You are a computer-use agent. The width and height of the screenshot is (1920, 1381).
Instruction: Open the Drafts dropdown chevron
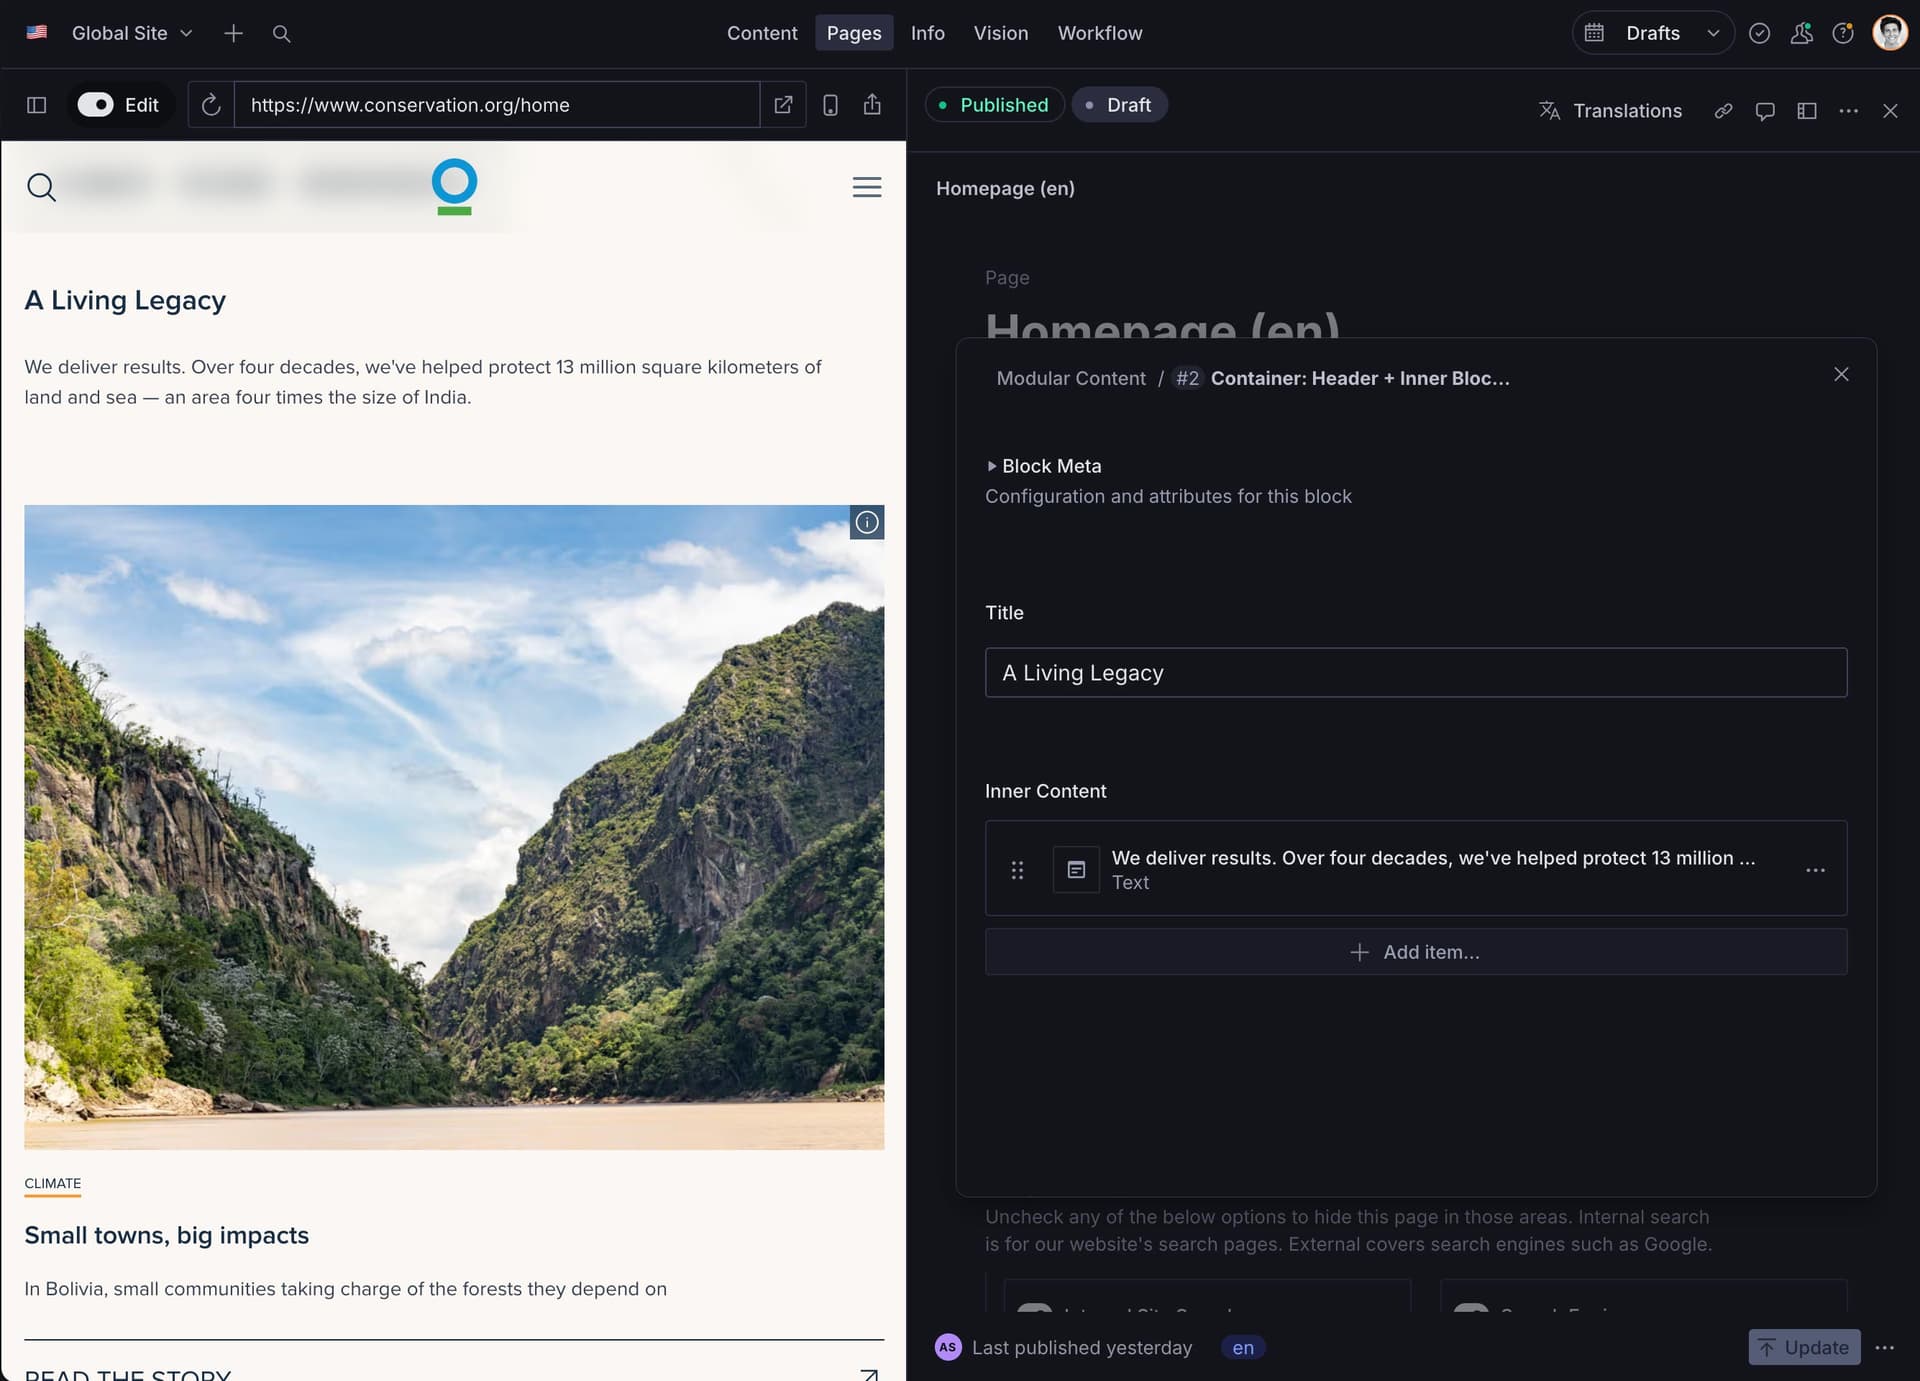coord(1714,33)
